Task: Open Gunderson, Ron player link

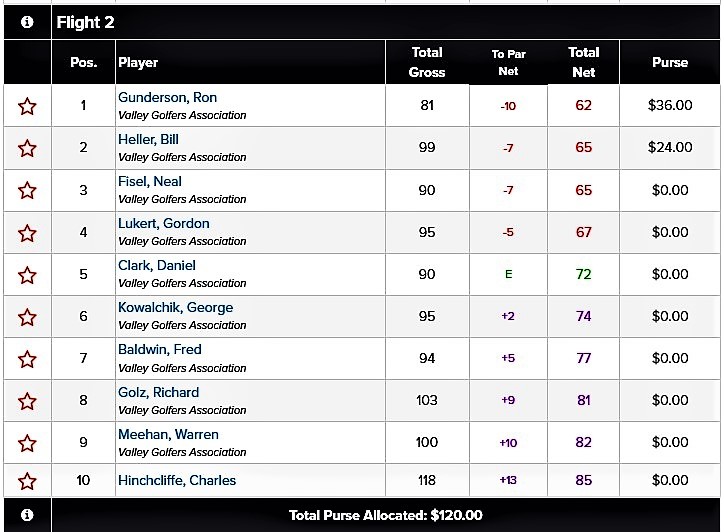Action: 167,97
